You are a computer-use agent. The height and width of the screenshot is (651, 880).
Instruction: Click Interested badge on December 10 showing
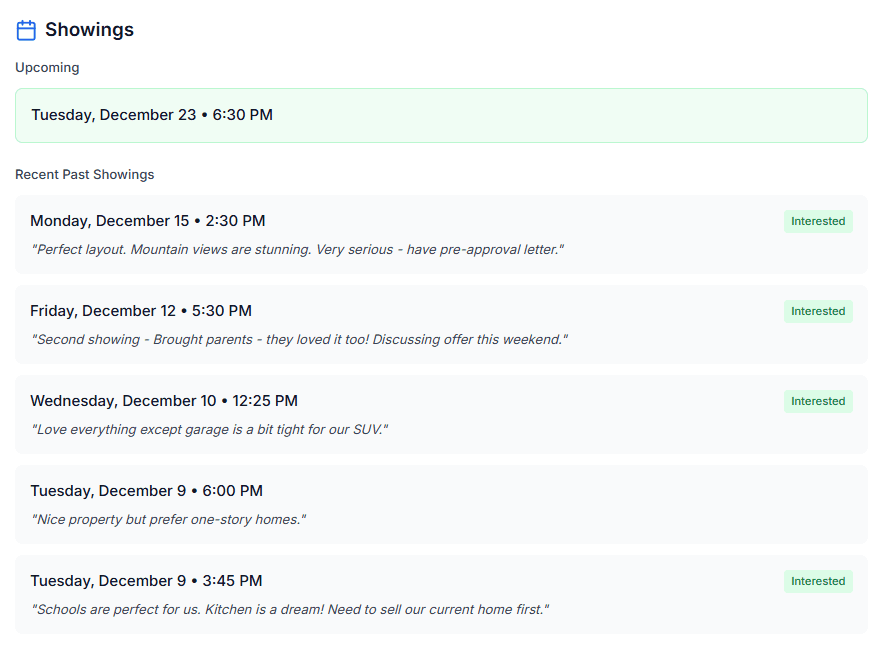click(817, 401)
